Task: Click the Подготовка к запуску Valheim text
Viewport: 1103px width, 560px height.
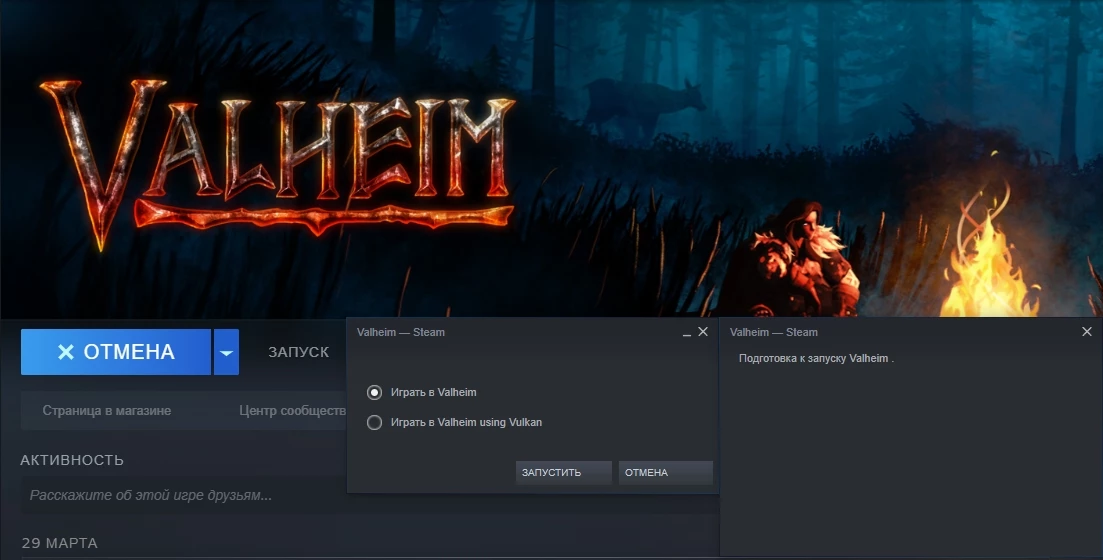Action: (816, 359)
